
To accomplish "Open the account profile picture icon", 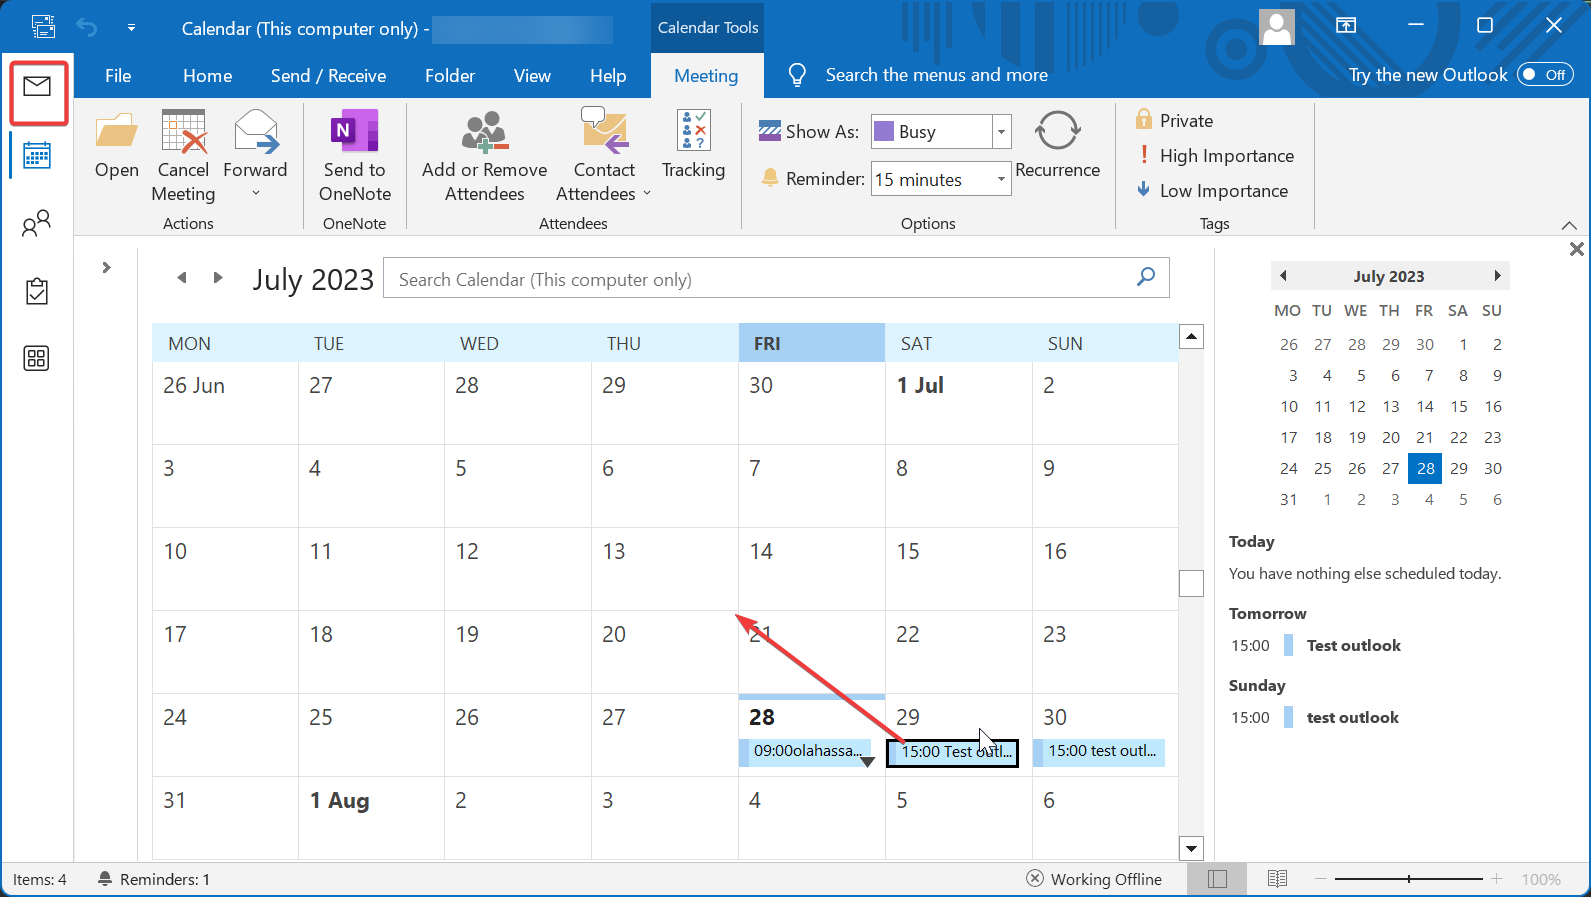I will pos(1277,27).
